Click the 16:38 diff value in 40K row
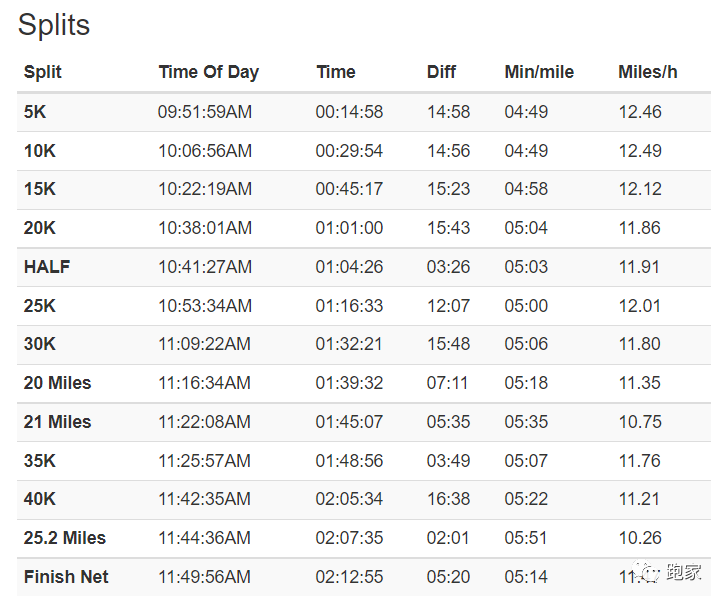Screen dimensions: 725x604 coord(448,499)
